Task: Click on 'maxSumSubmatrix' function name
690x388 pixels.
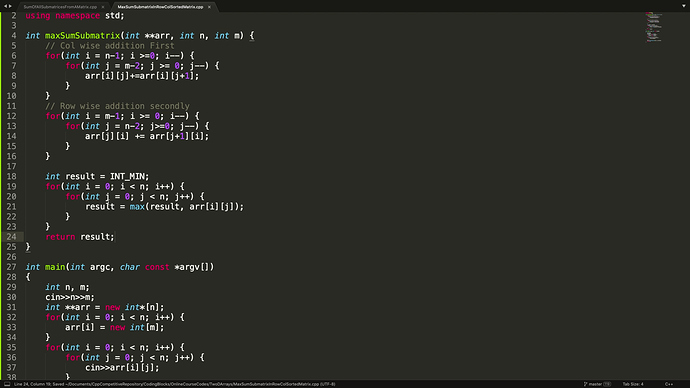Action: (x=82, y=36)
